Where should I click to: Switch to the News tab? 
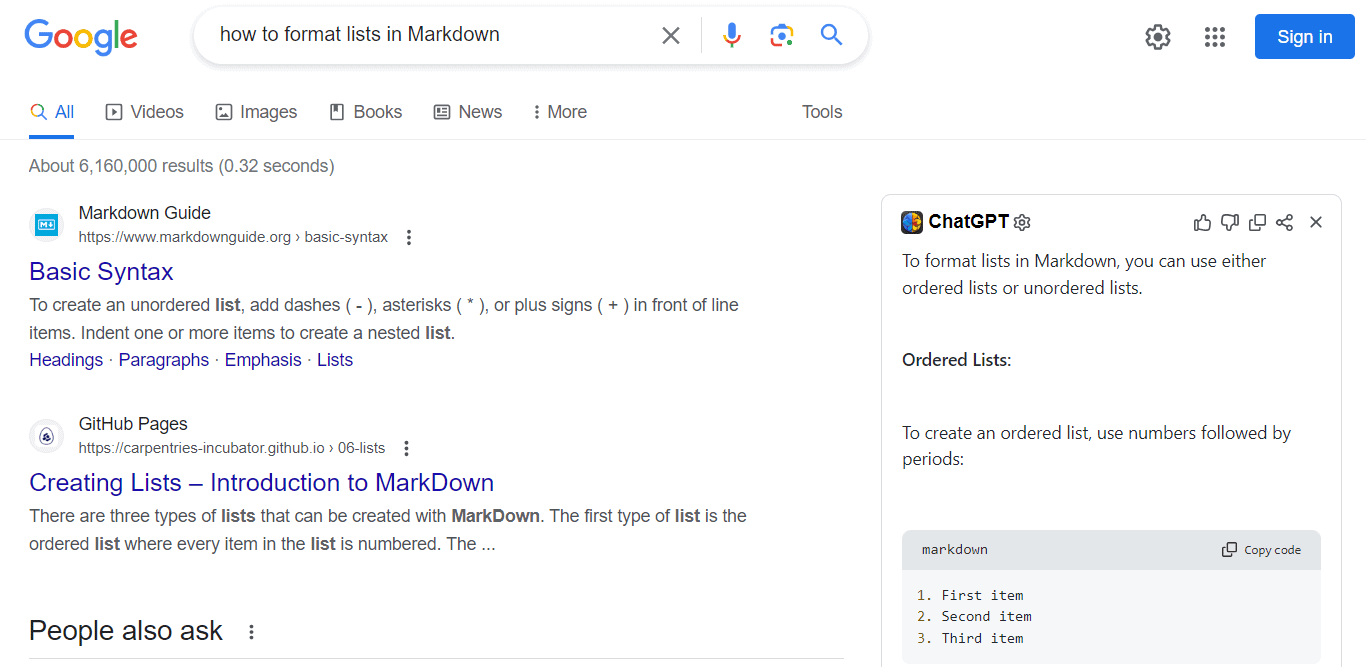(467, 112)
